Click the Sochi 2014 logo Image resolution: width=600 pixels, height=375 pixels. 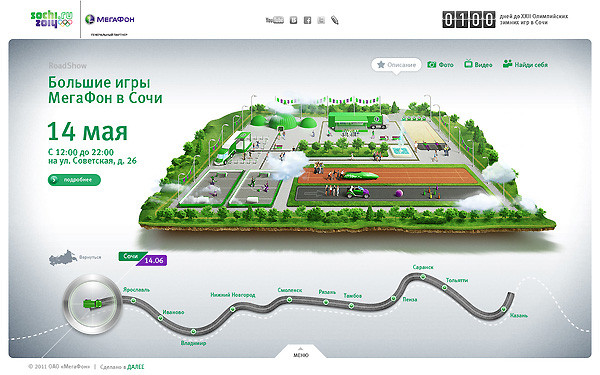pos(52,19)
